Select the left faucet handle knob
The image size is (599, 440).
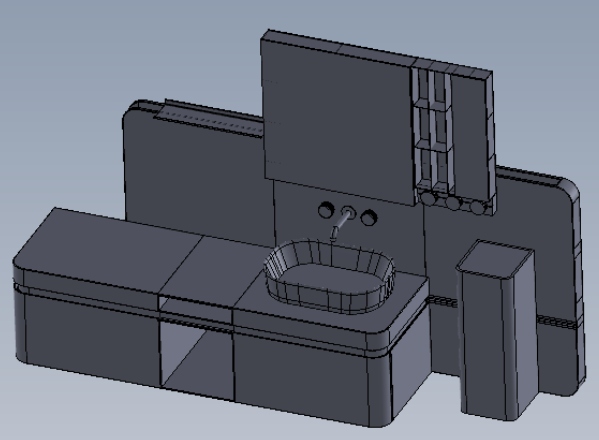[x=326, y=210]
